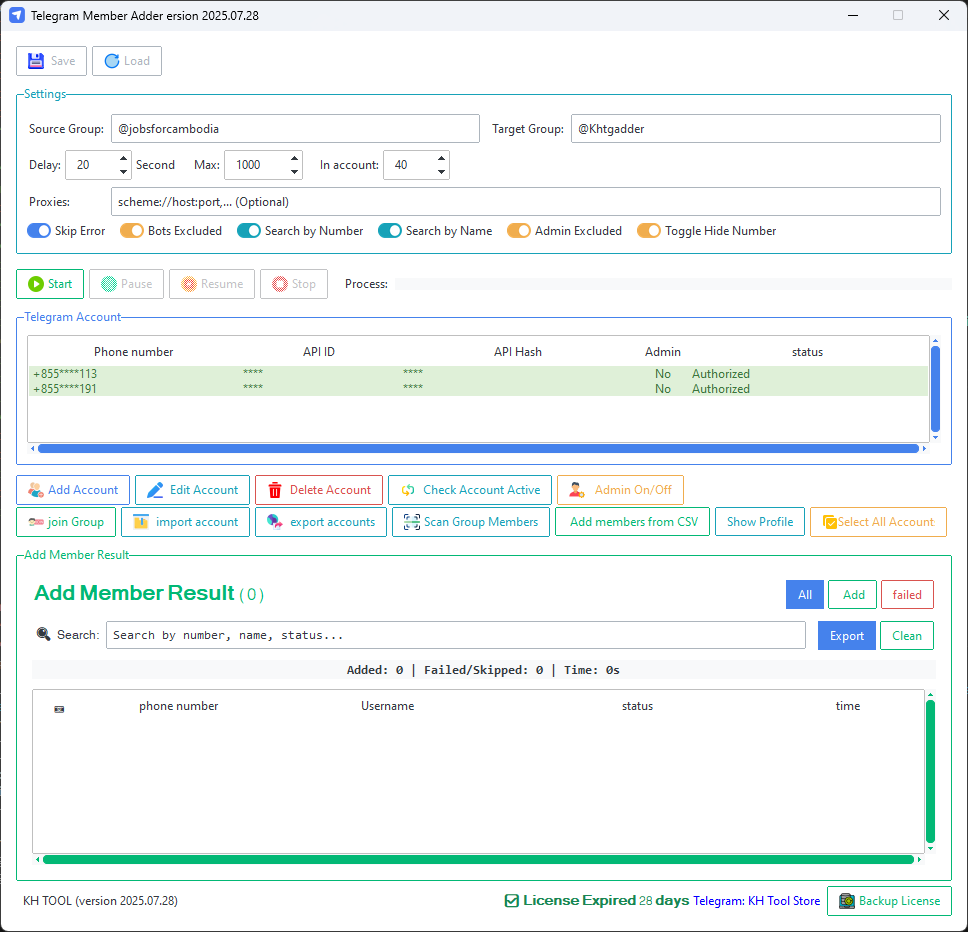Click the Check Account Active refresh icon
Screen dimensions: 968x932
click(x=408, y=490)
